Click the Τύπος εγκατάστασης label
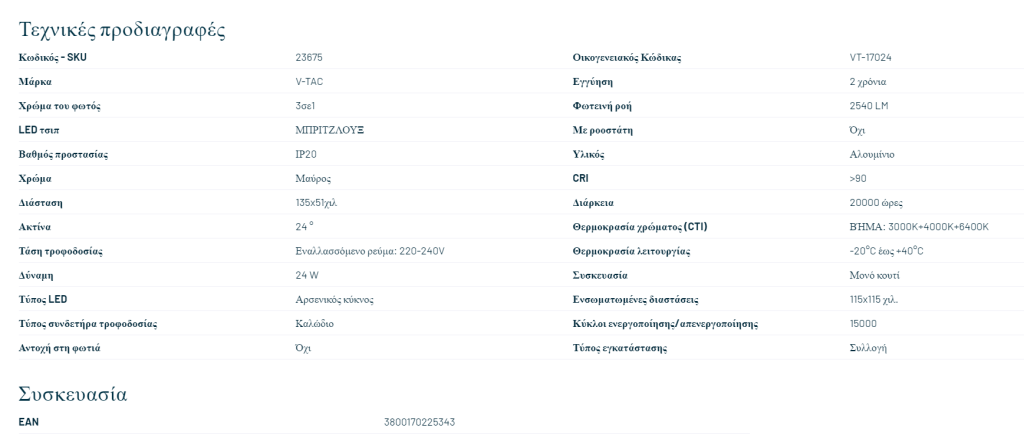 [x=619, y=347]
